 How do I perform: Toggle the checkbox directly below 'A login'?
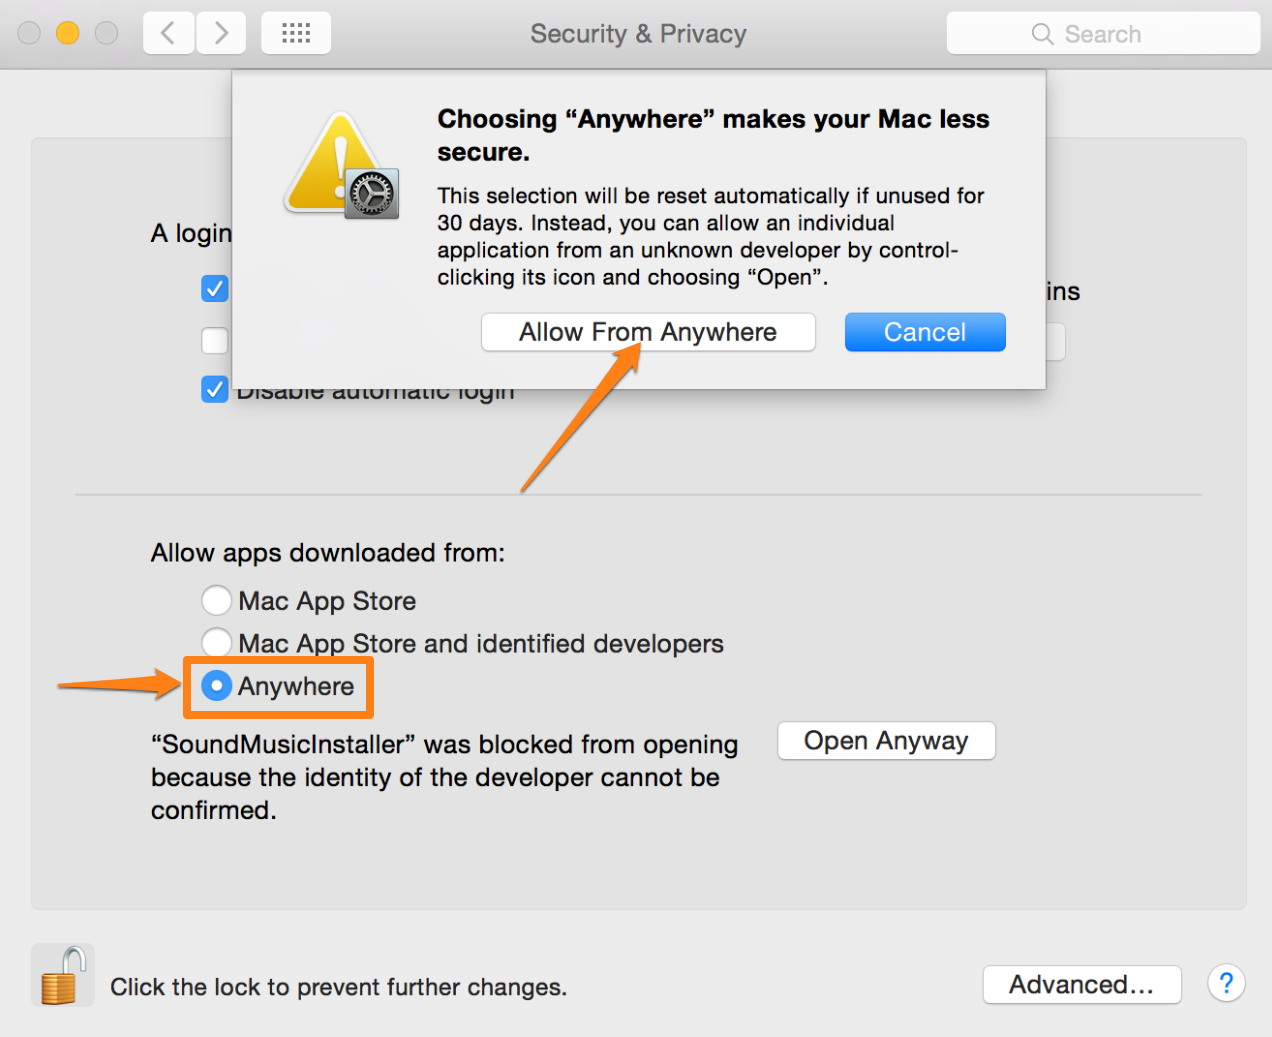click(x=215, y=289)
